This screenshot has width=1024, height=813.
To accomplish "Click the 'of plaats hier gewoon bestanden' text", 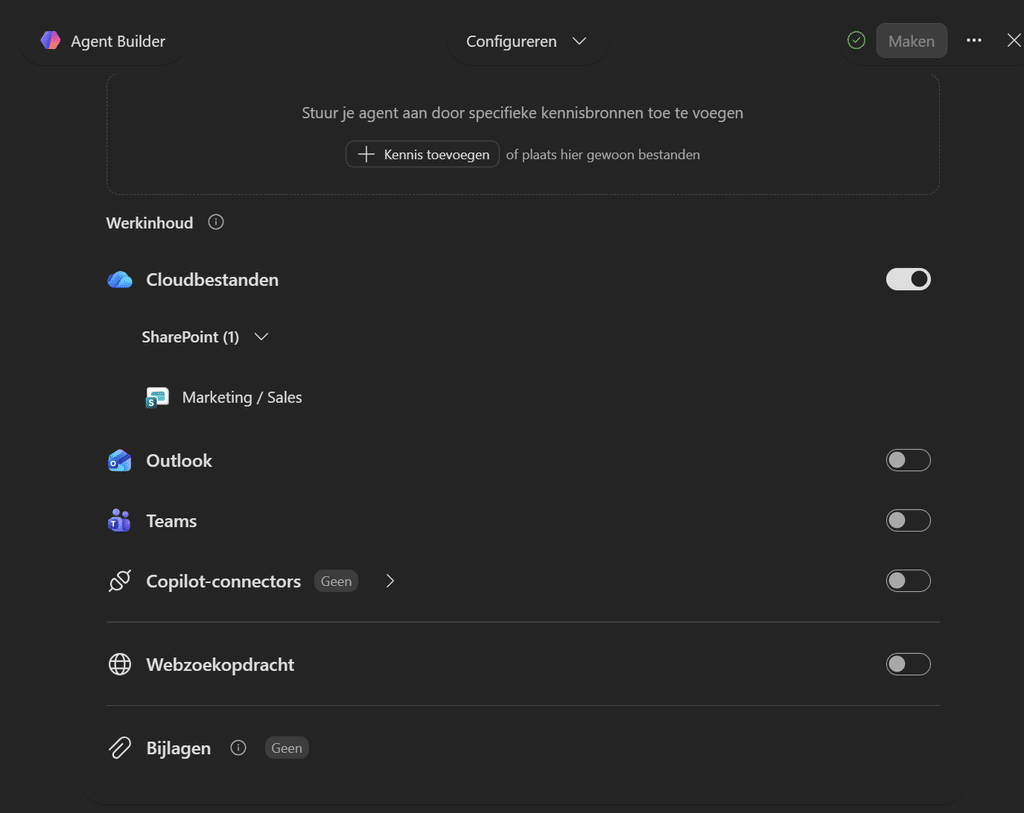I will pyautogui.click(x=603, y=155).
